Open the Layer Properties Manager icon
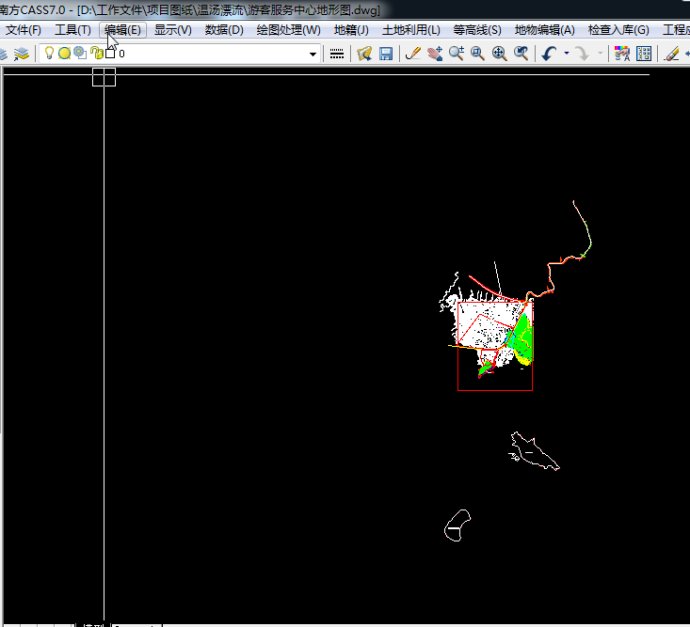The height and width of the screenshot is (627, 690). pyautogui.click(x=21, y=53)
